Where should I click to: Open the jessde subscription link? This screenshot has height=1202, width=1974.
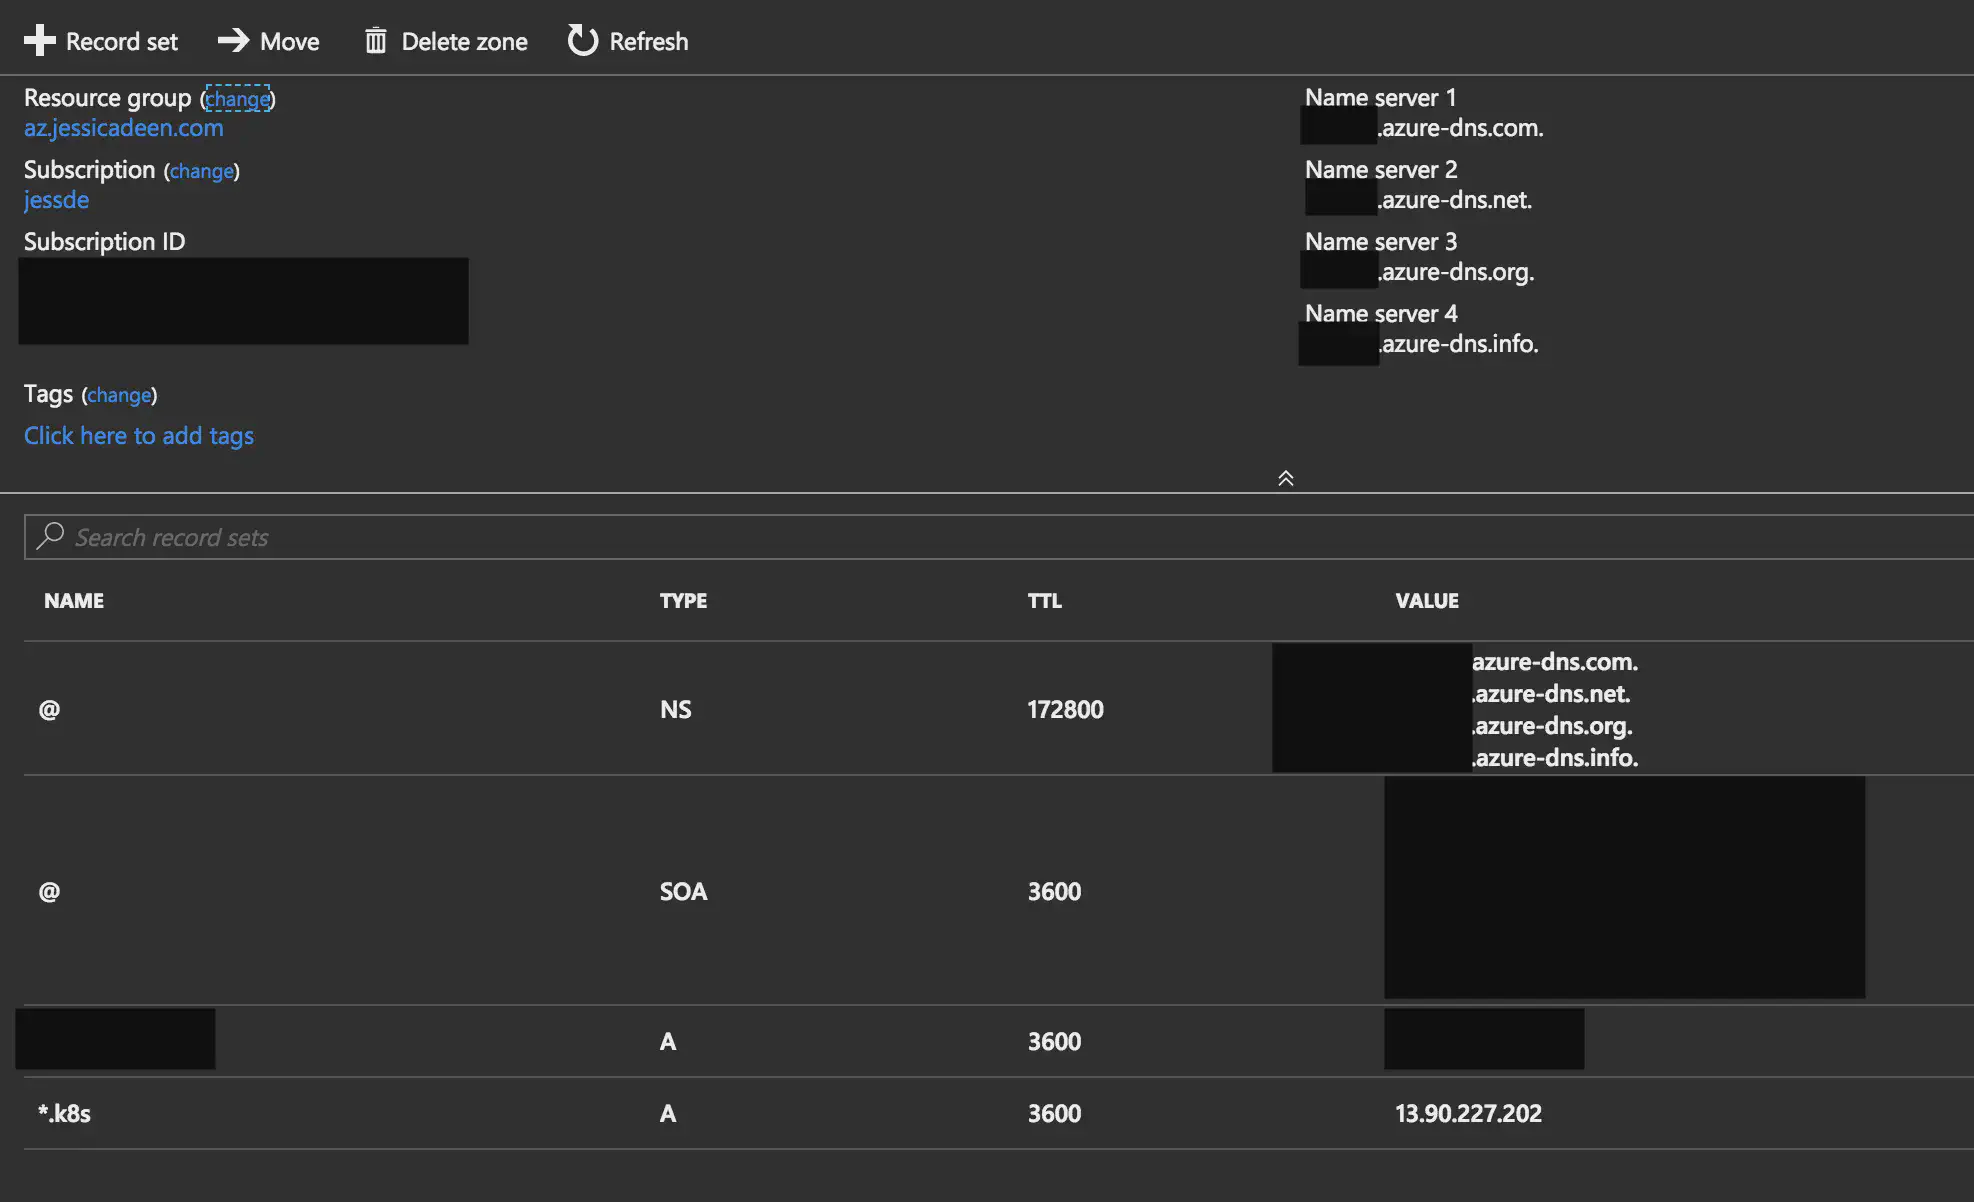tap(56, 200)
